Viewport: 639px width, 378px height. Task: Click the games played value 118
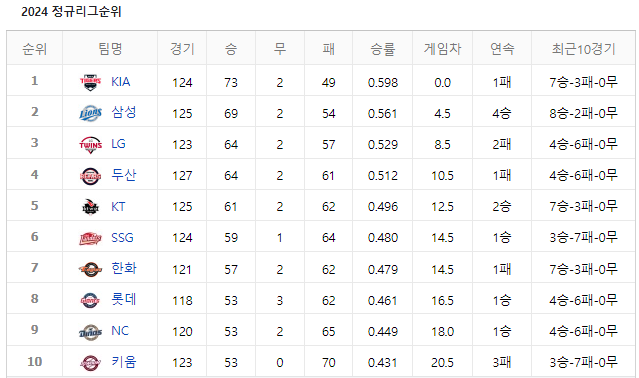[x=182, y=301]
